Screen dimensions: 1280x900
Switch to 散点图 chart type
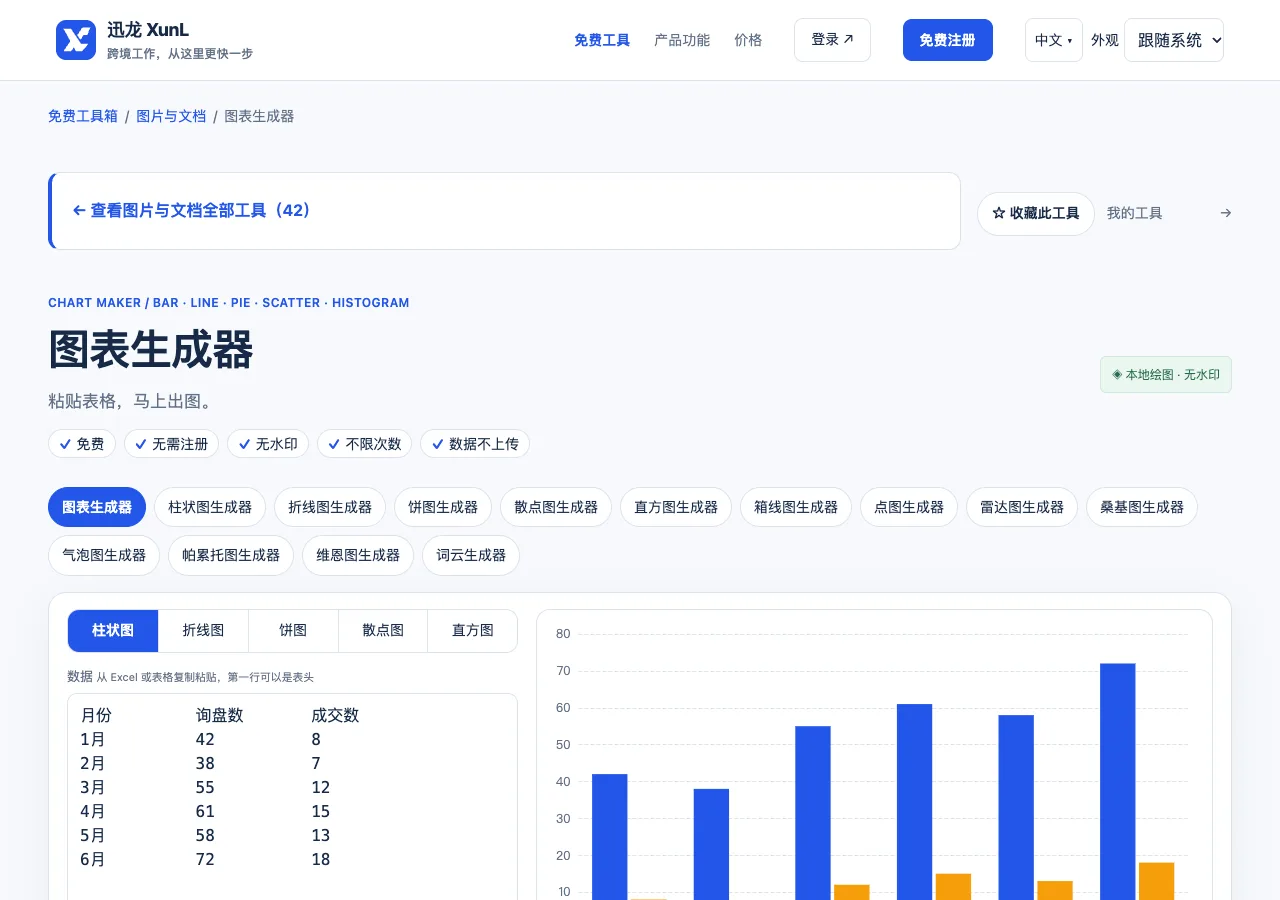[383, 631]
